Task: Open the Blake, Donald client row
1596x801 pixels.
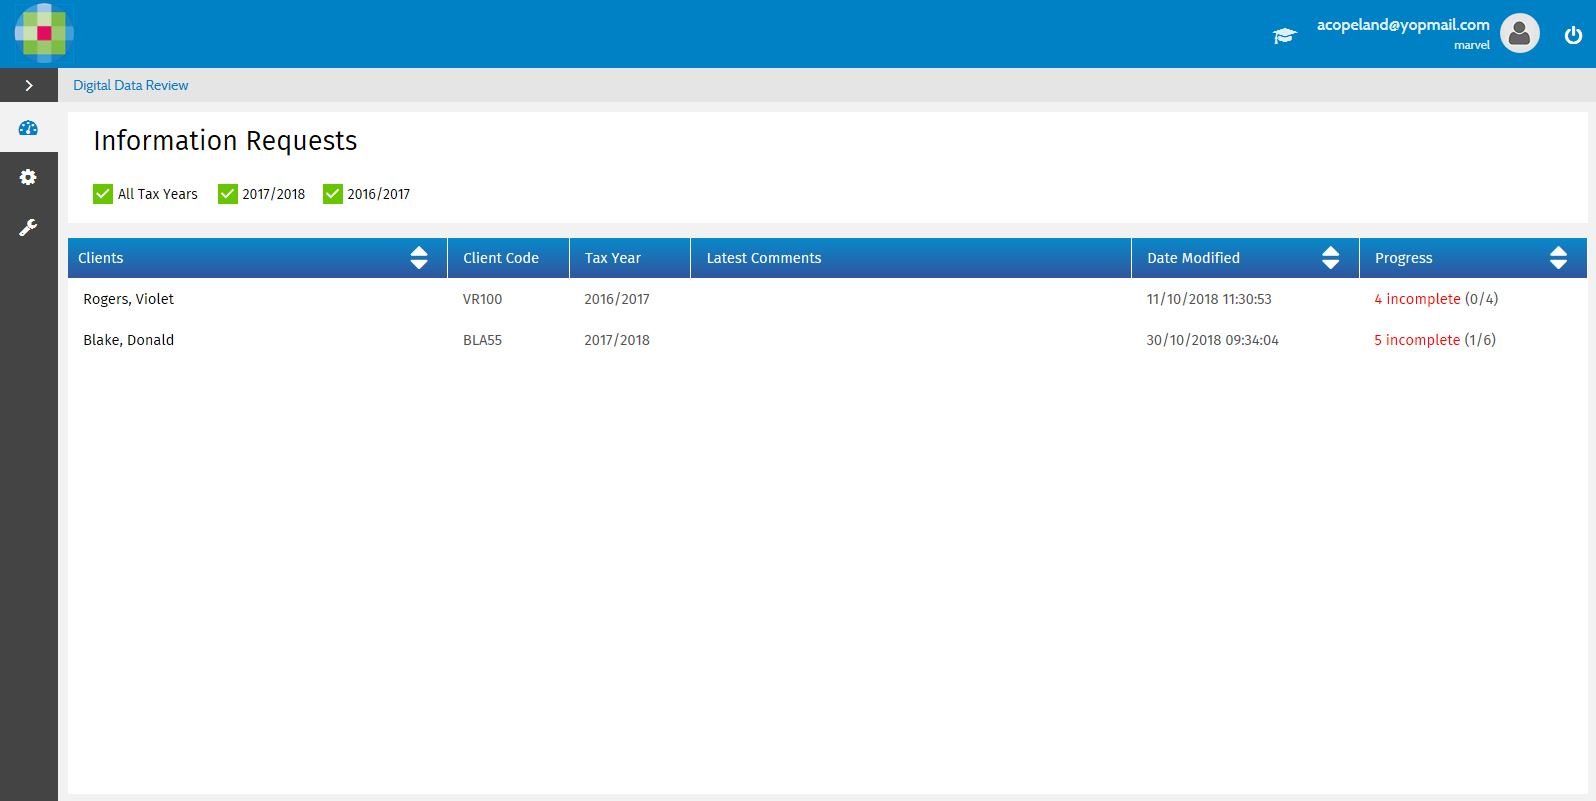Action: (129, 340)
